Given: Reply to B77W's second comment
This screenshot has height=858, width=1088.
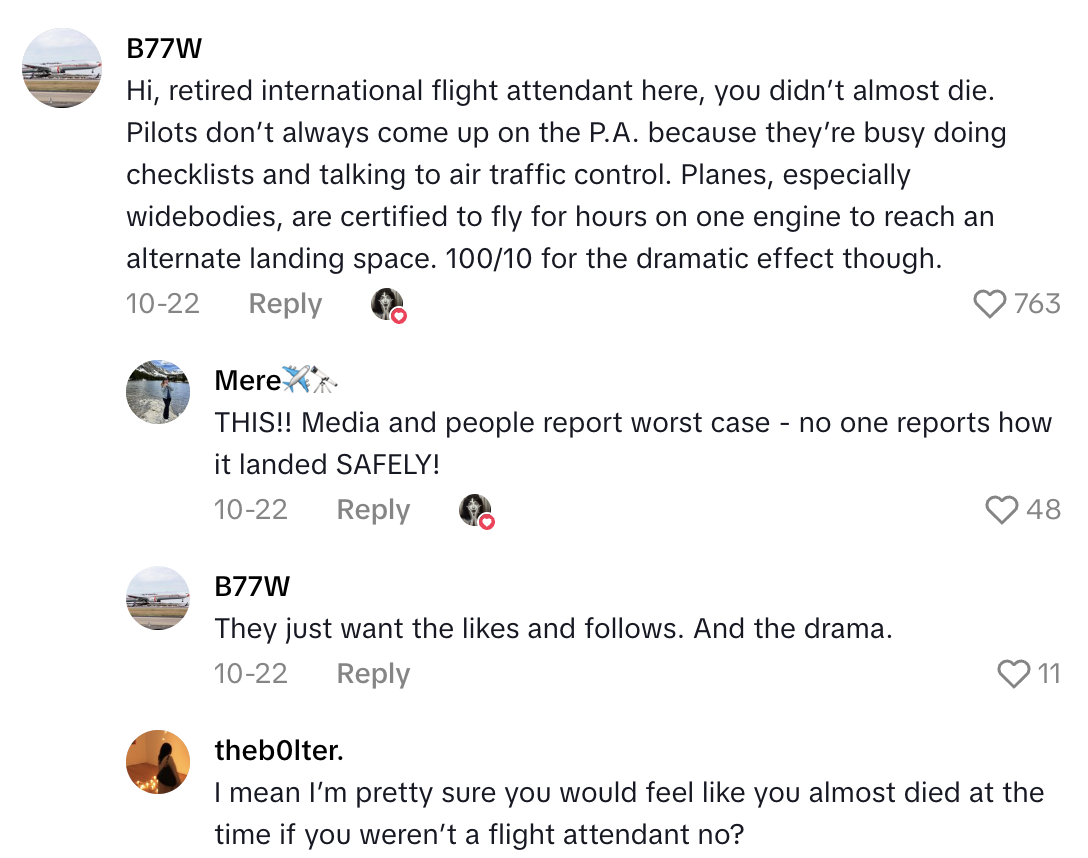Looking at the screenshot, I should [x=372, y=673].
